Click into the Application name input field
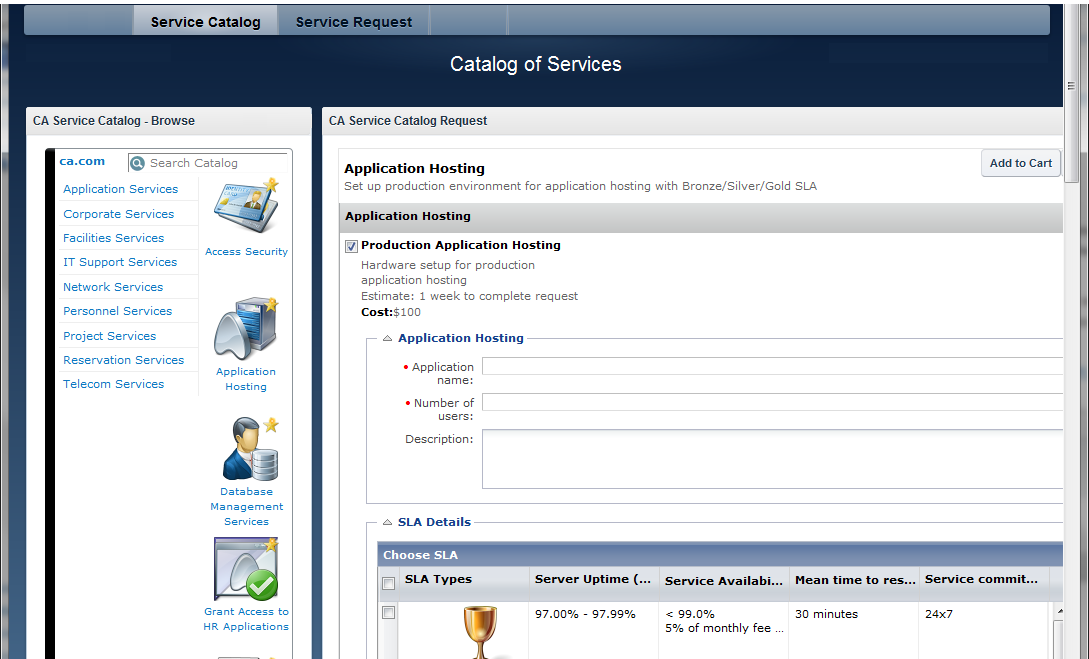Image resolution: width=1089 pixels, height=659 pixels. 770,366
